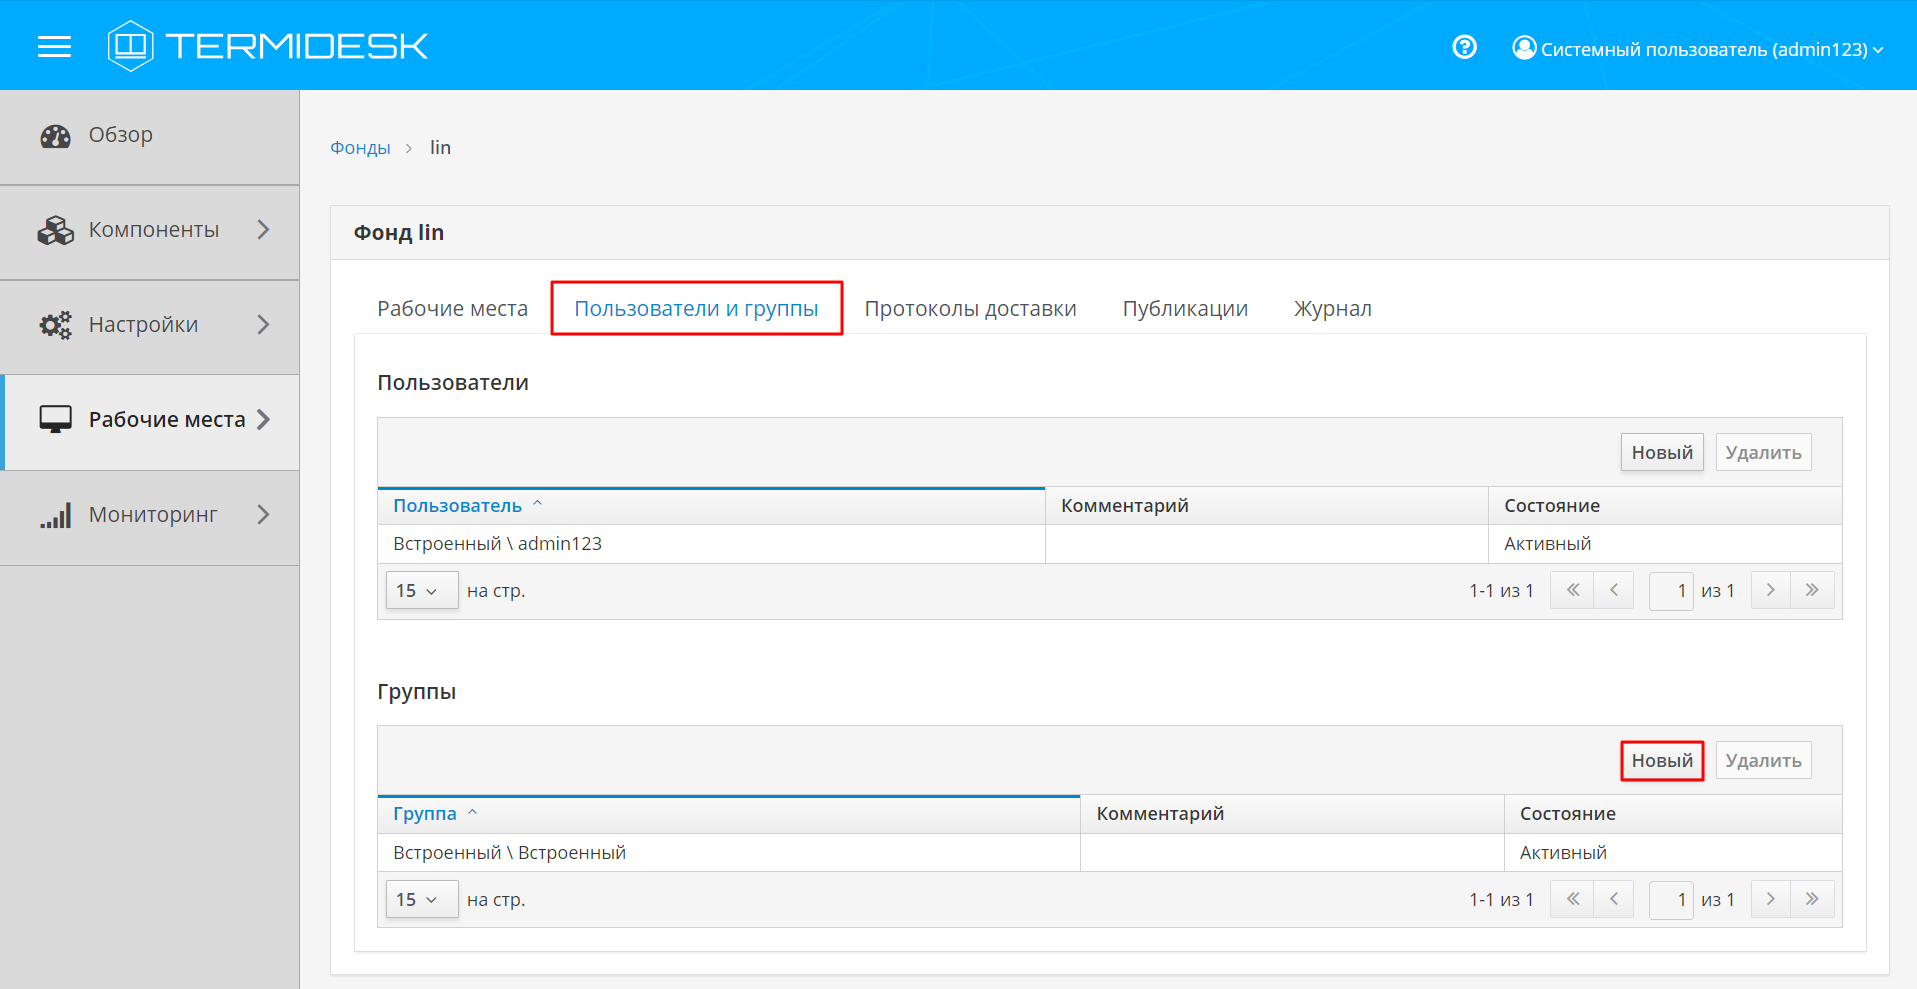
Task: Switch to the Протоколы доставки tab
Action: pyautogui.click(x=970, y=309)
